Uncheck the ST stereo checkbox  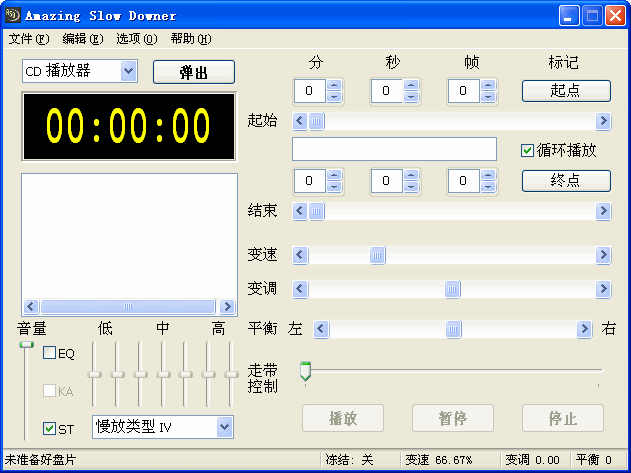(x=49, y=428)
